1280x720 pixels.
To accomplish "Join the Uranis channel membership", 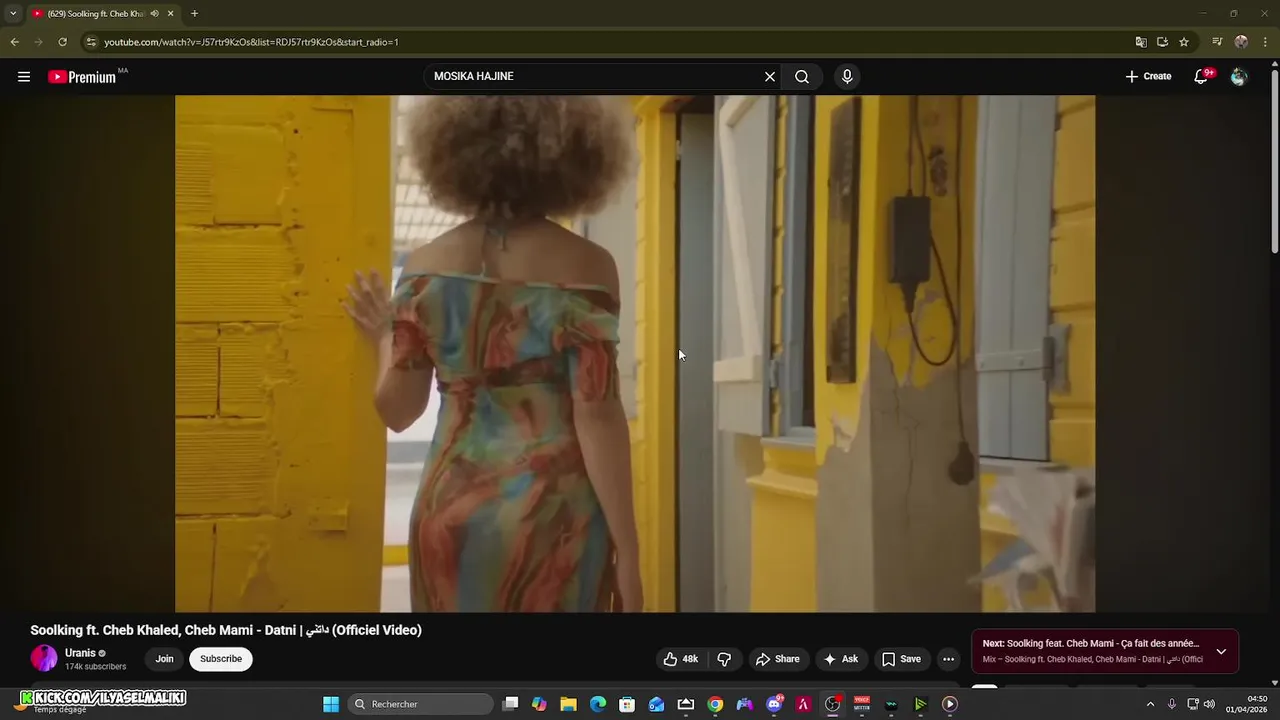I will [x=164, y=659].
